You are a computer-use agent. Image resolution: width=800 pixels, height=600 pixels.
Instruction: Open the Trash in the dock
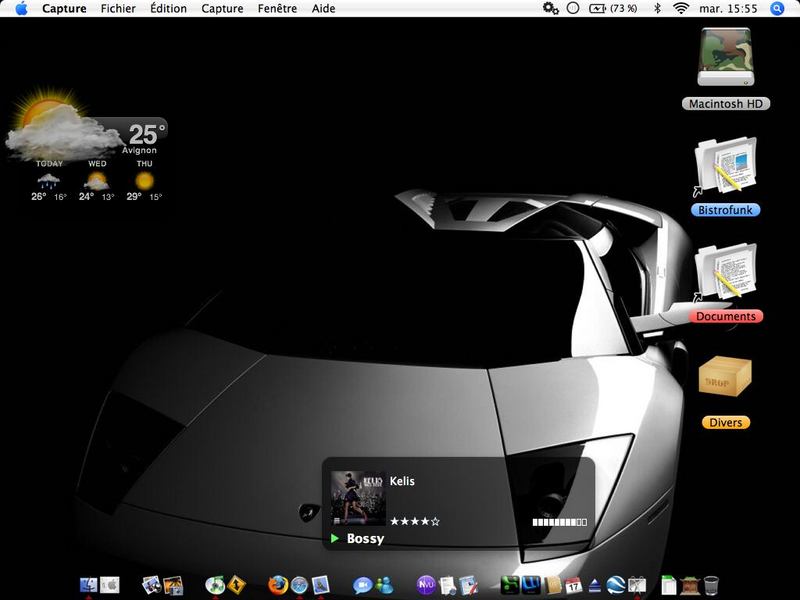(x=711, y=584)
